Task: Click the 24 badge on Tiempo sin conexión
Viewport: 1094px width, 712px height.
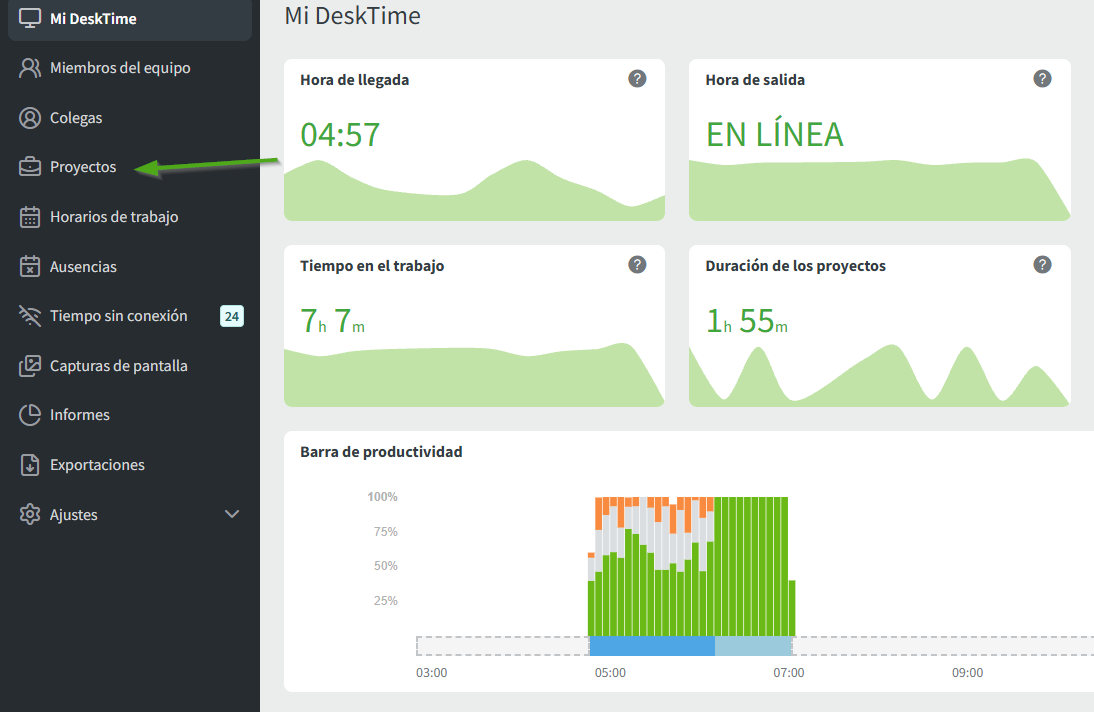Action: pos(232,317)
